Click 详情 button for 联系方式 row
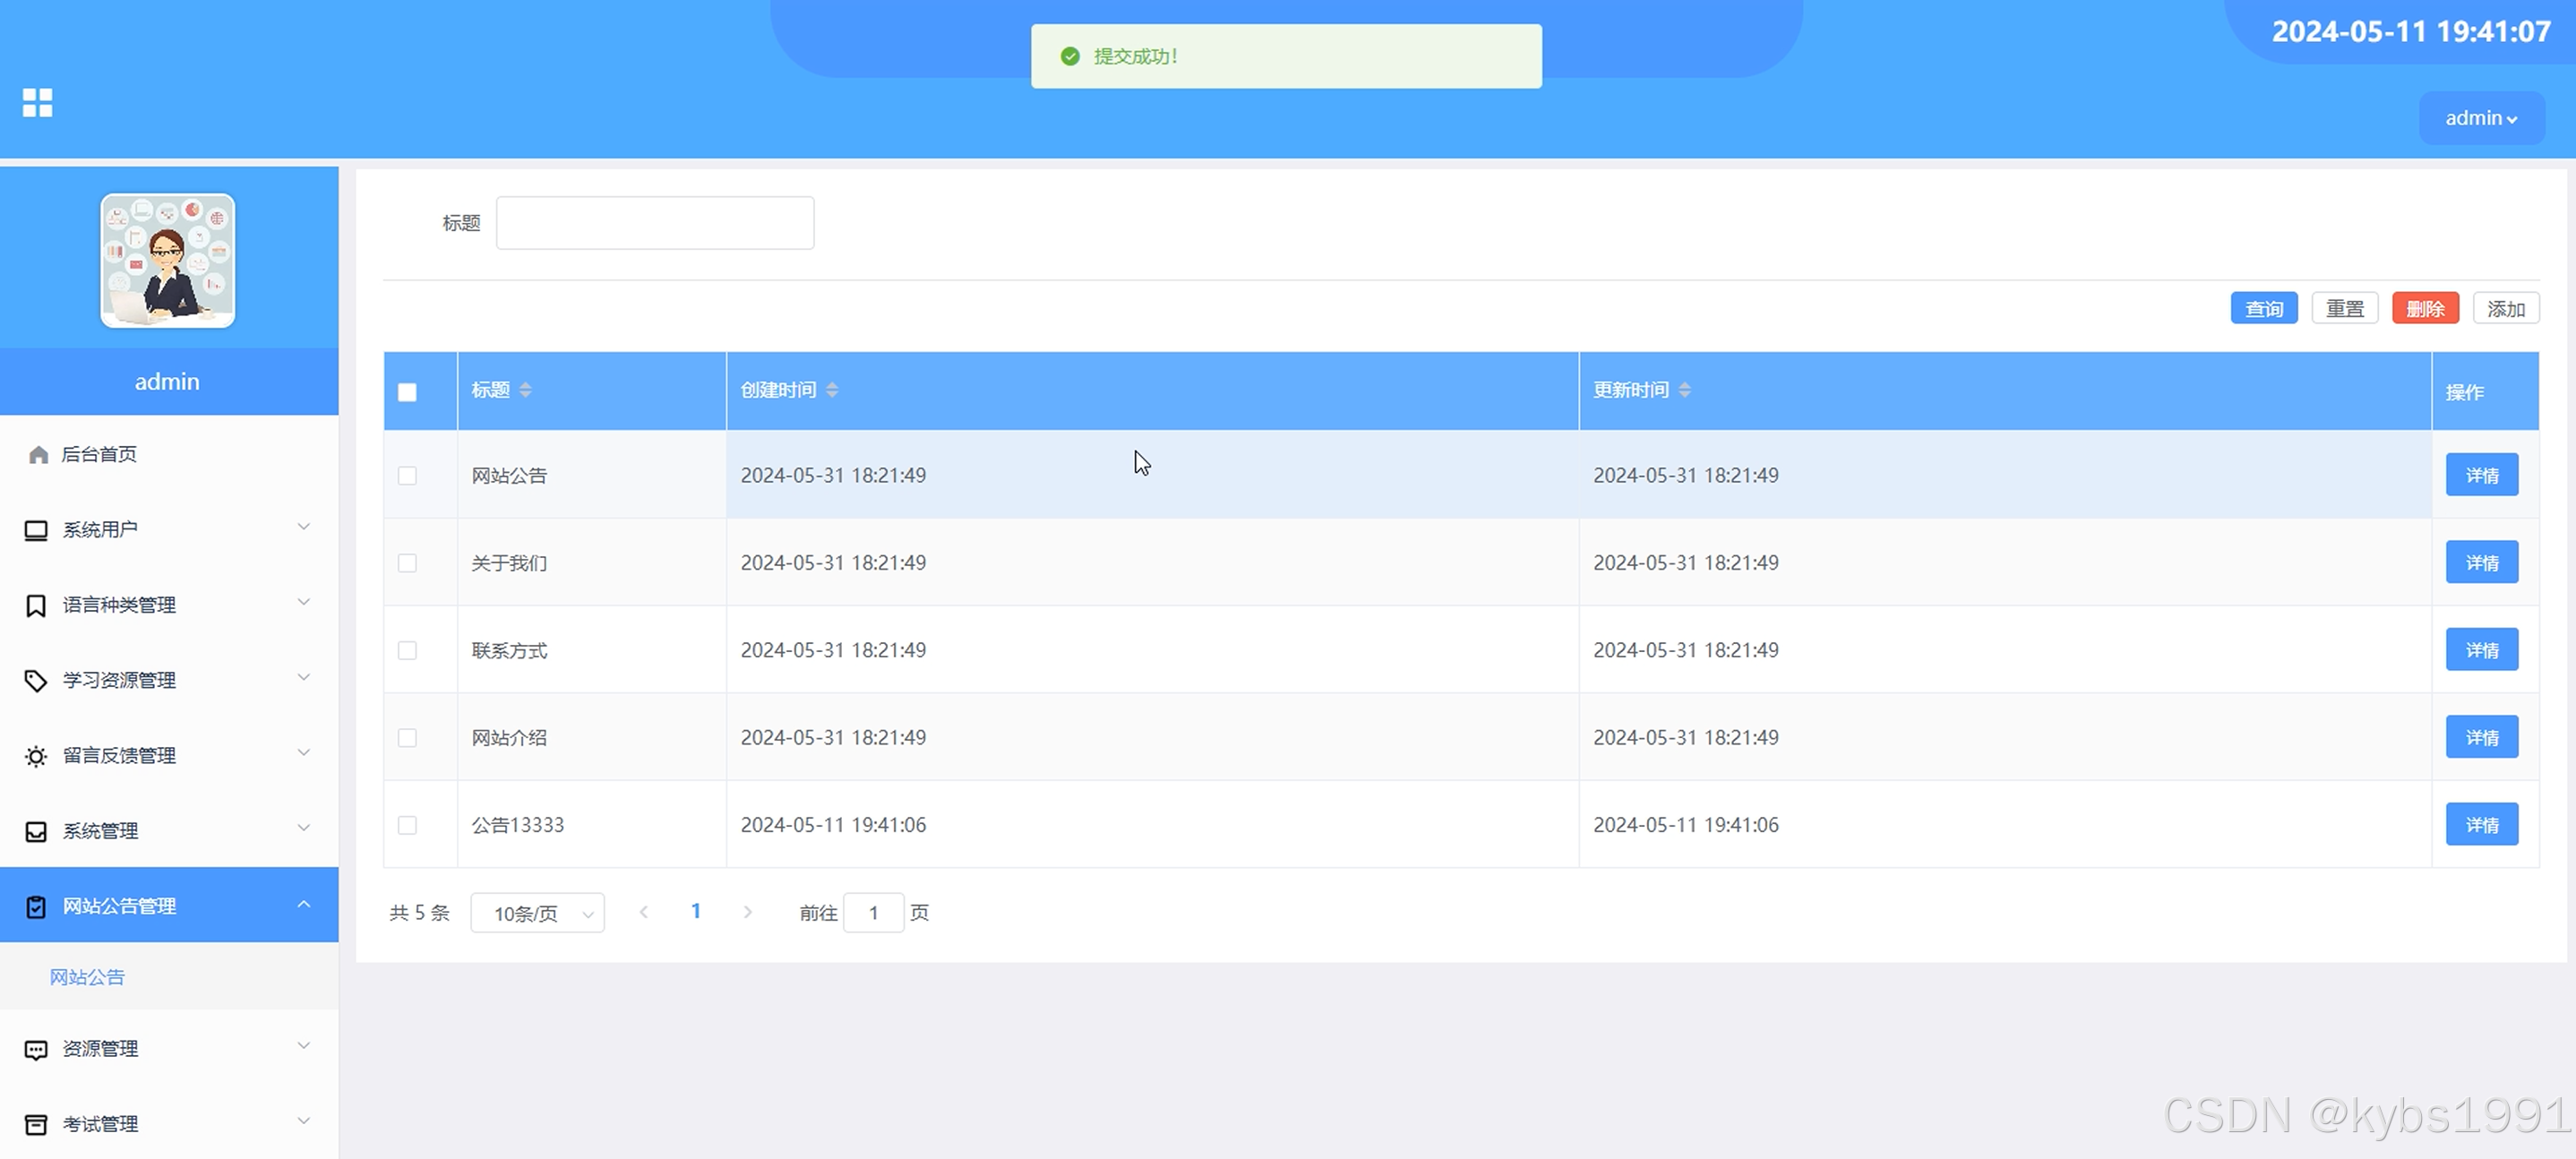Viewport: 2576px width, 1159px height. (2481, 650)
